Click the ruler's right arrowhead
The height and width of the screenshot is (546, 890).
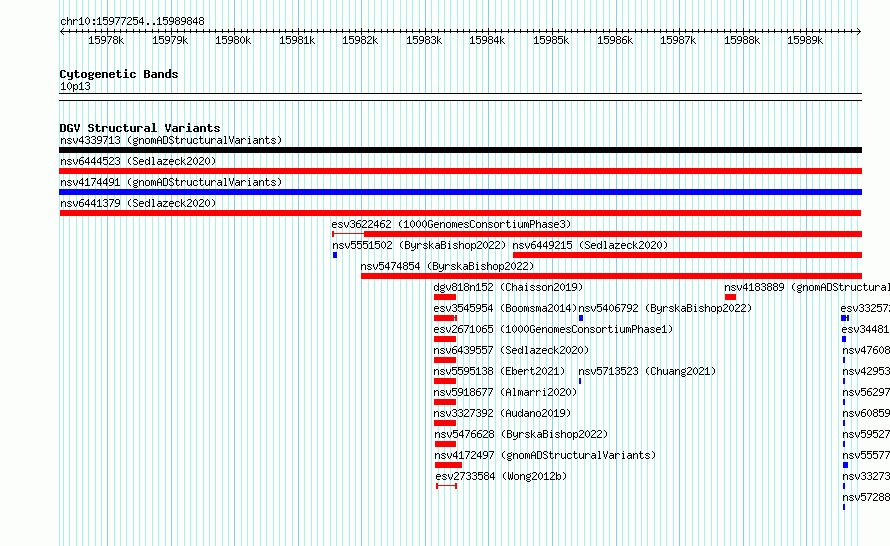pyautogui.click(x=859, y=32)
